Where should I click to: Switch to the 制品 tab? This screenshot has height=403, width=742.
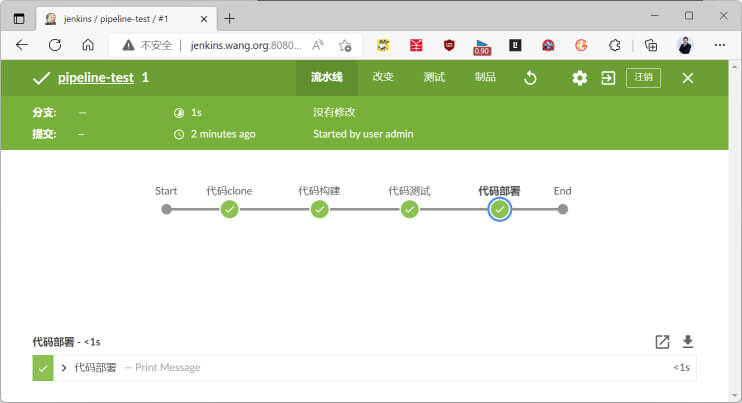(x=485, y=77)
